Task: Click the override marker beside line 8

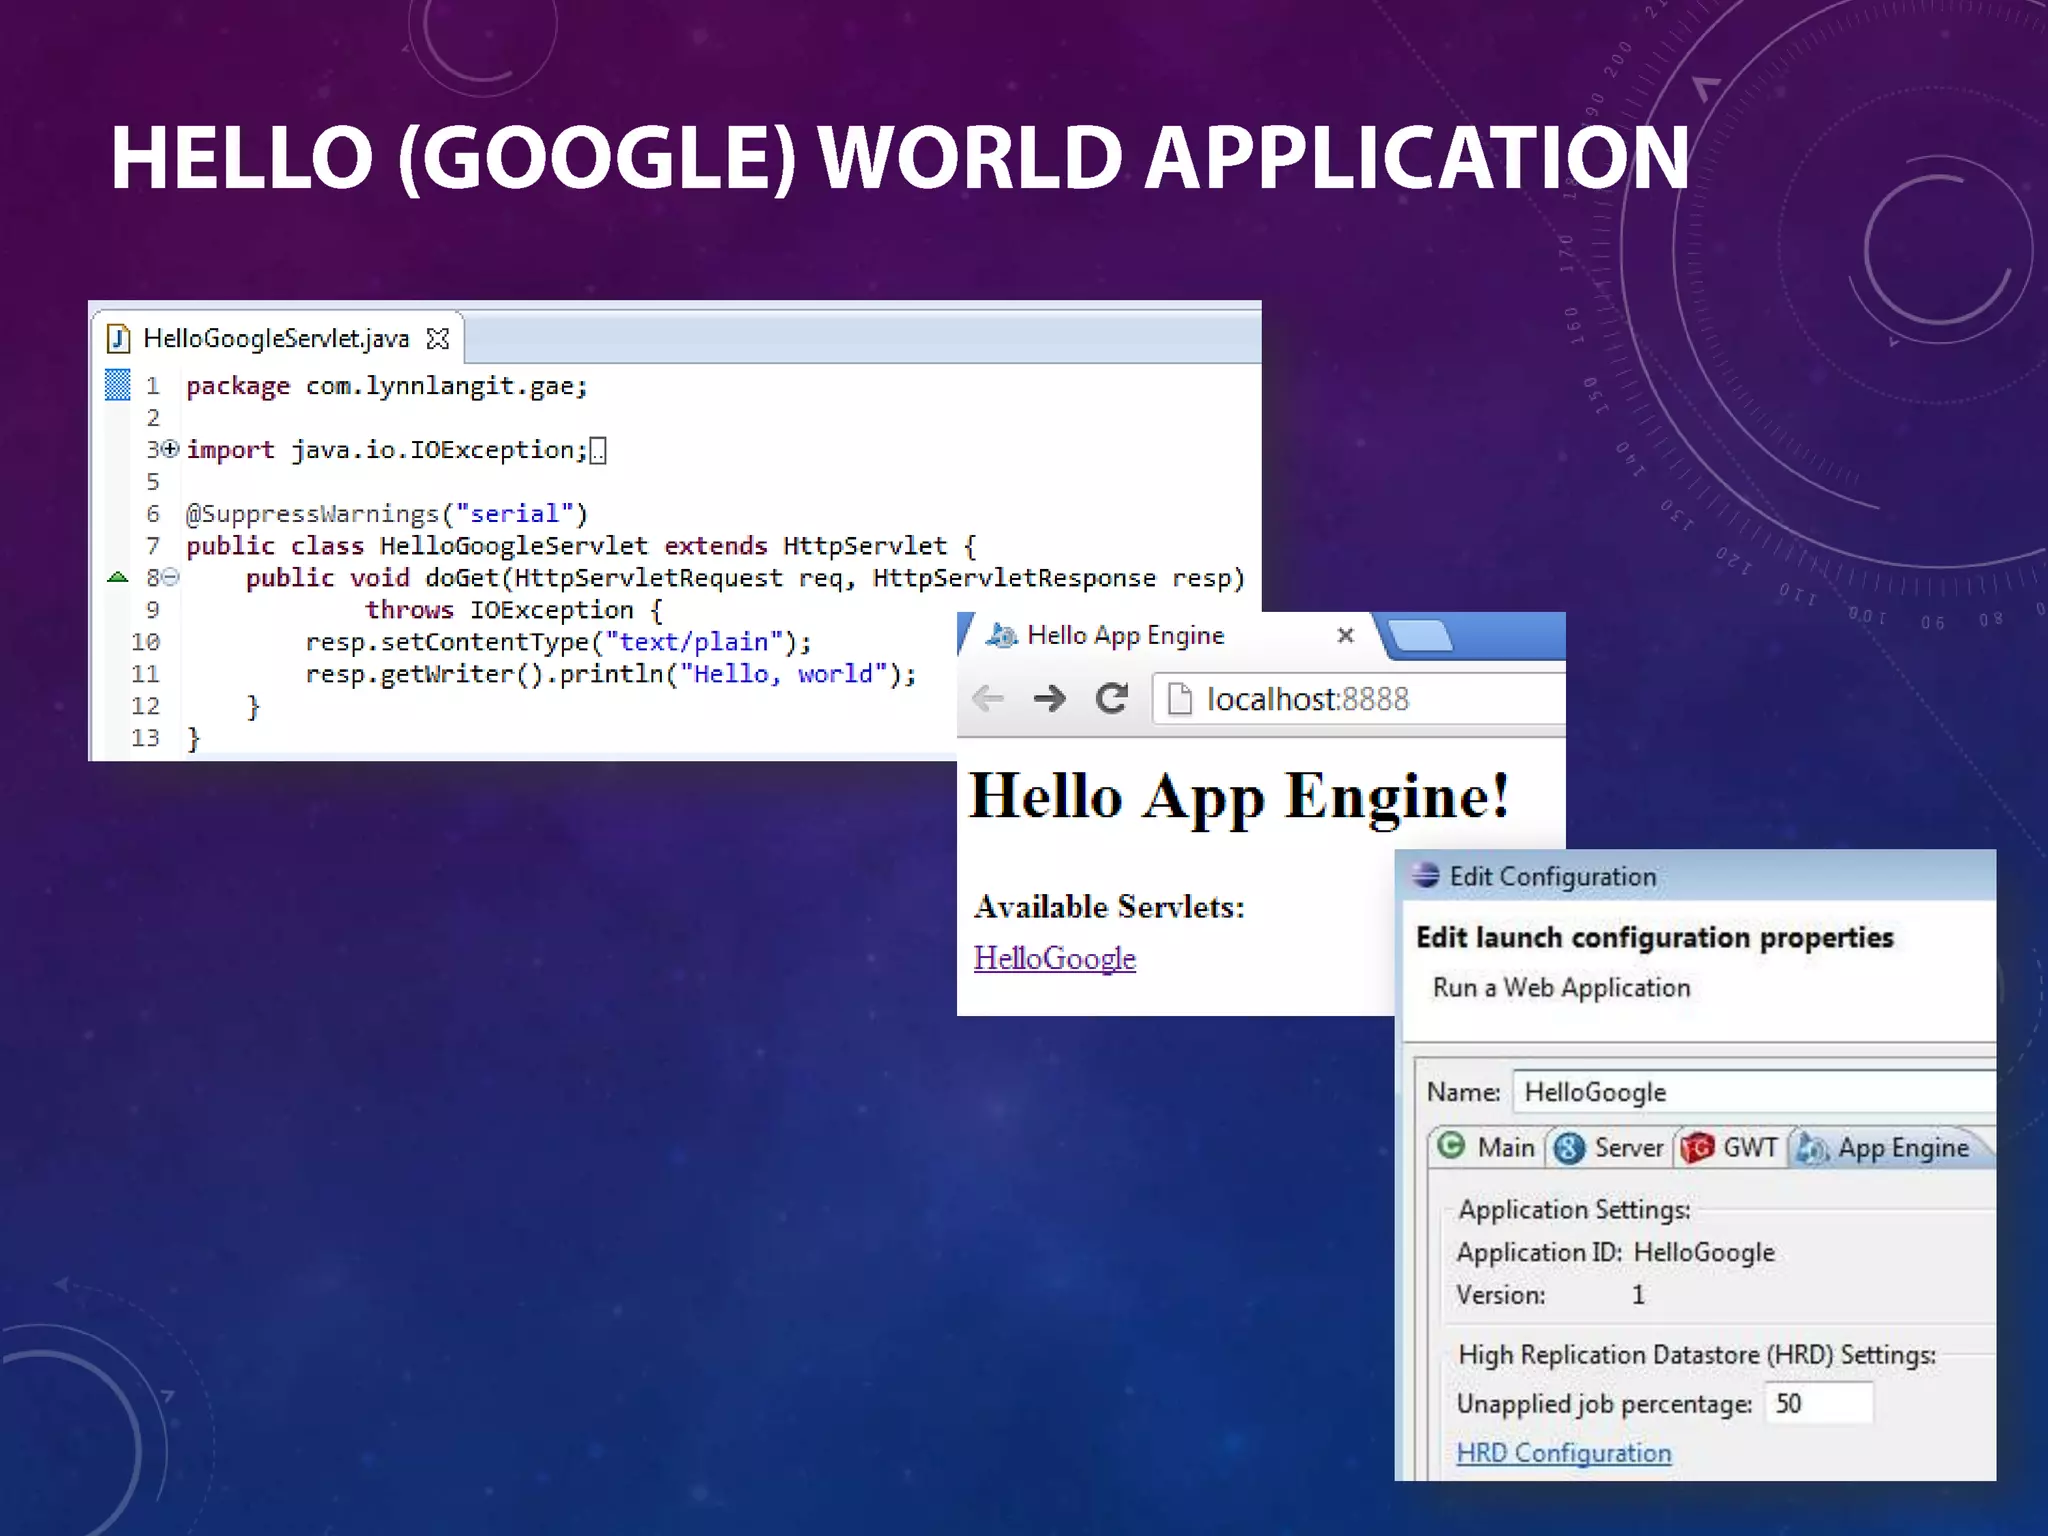Action: (118, 577)
